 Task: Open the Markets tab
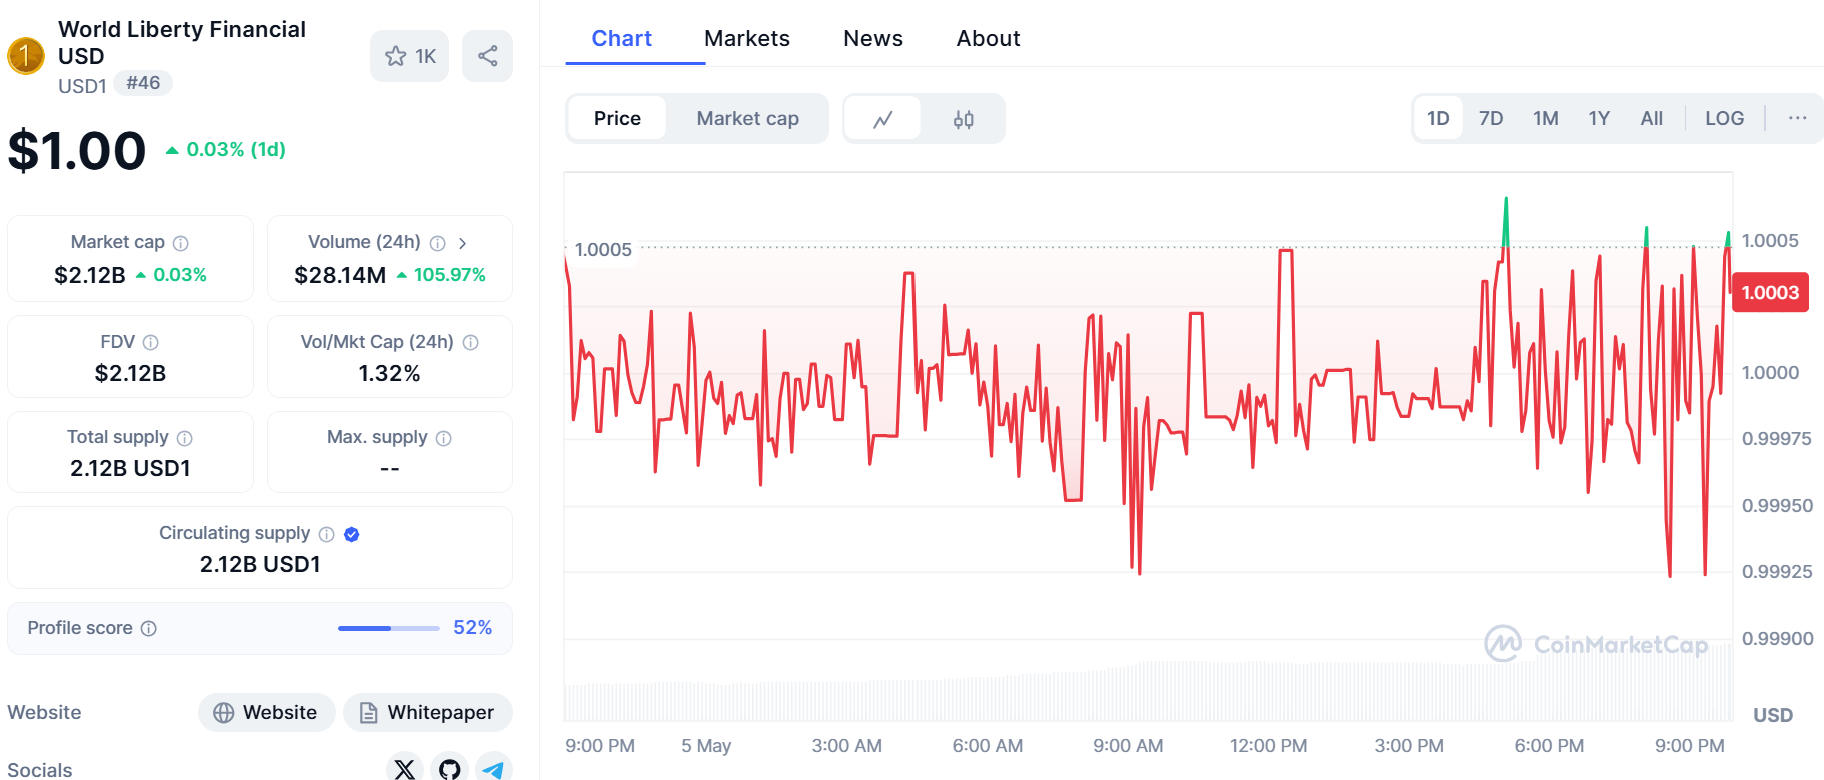(x=747, y=38)
